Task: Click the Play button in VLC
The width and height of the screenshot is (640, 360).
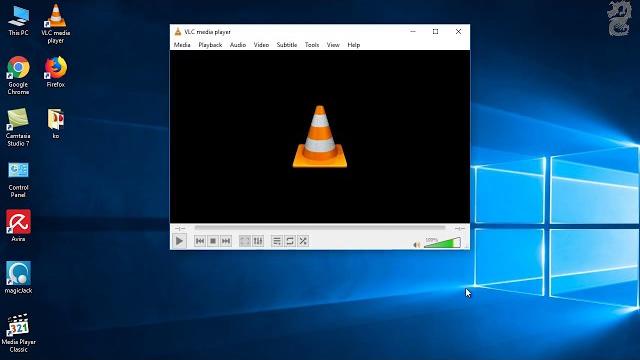Action: point(179,241)
